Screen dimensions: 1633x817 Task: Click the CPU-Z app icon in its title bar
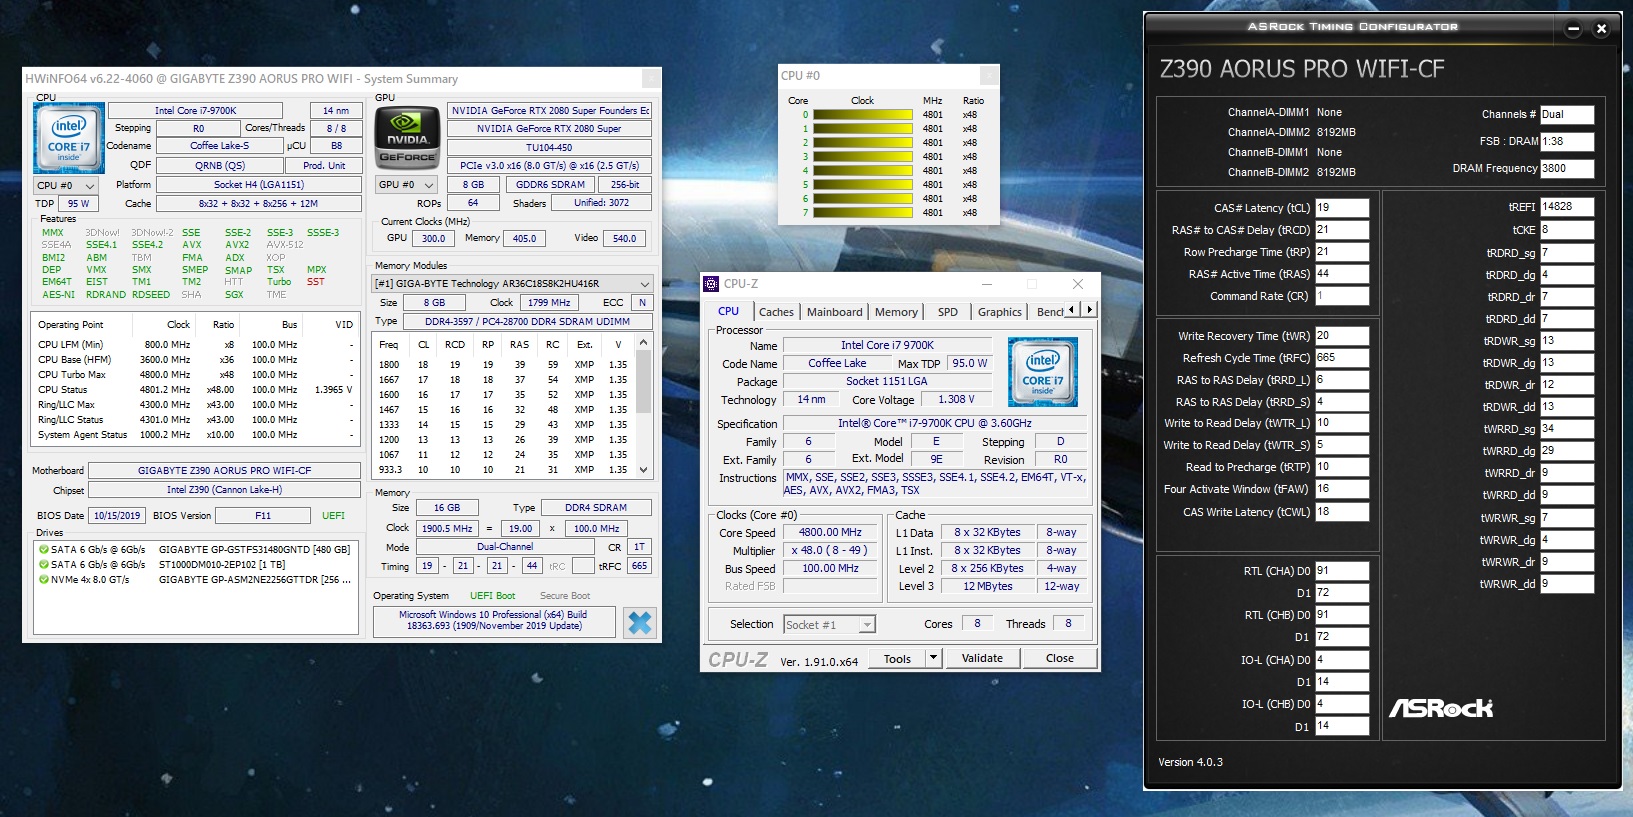tap(711, 284)
